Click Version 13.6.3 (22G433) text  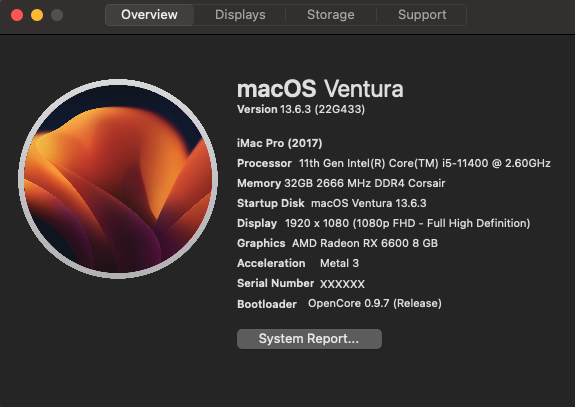click(x=301, y=109)
